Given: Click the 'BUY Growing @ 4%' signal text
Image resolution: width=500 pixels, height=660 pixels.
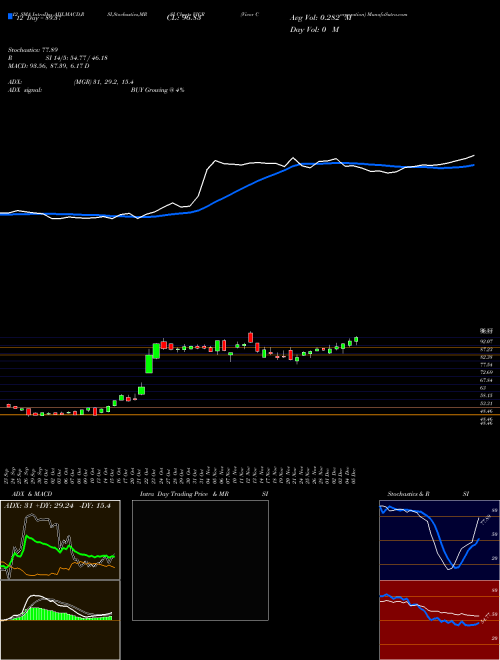Looking at the screenshot, I should point(157,90).
